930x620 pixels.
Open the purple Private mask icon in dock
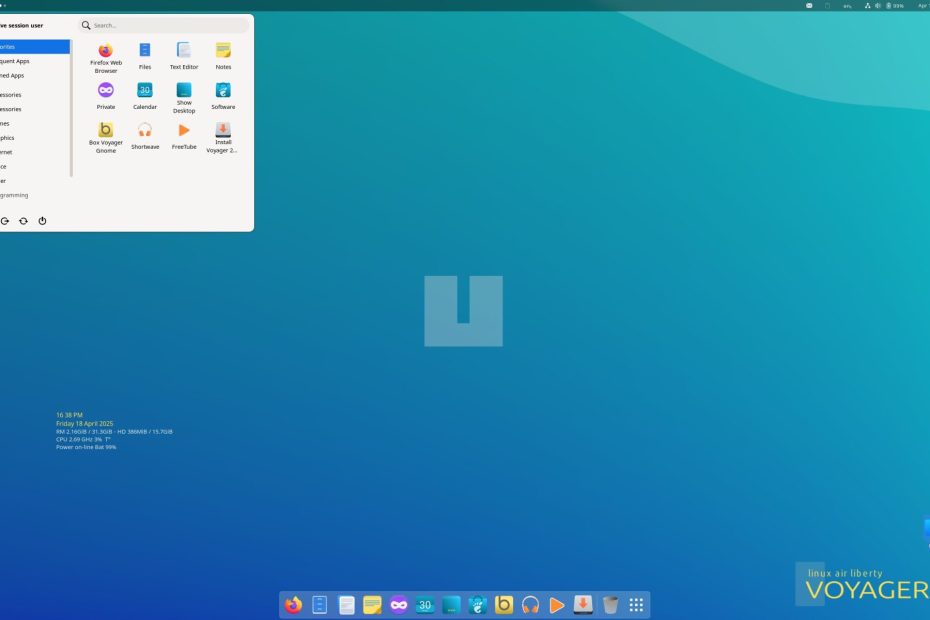click(399, 605)
